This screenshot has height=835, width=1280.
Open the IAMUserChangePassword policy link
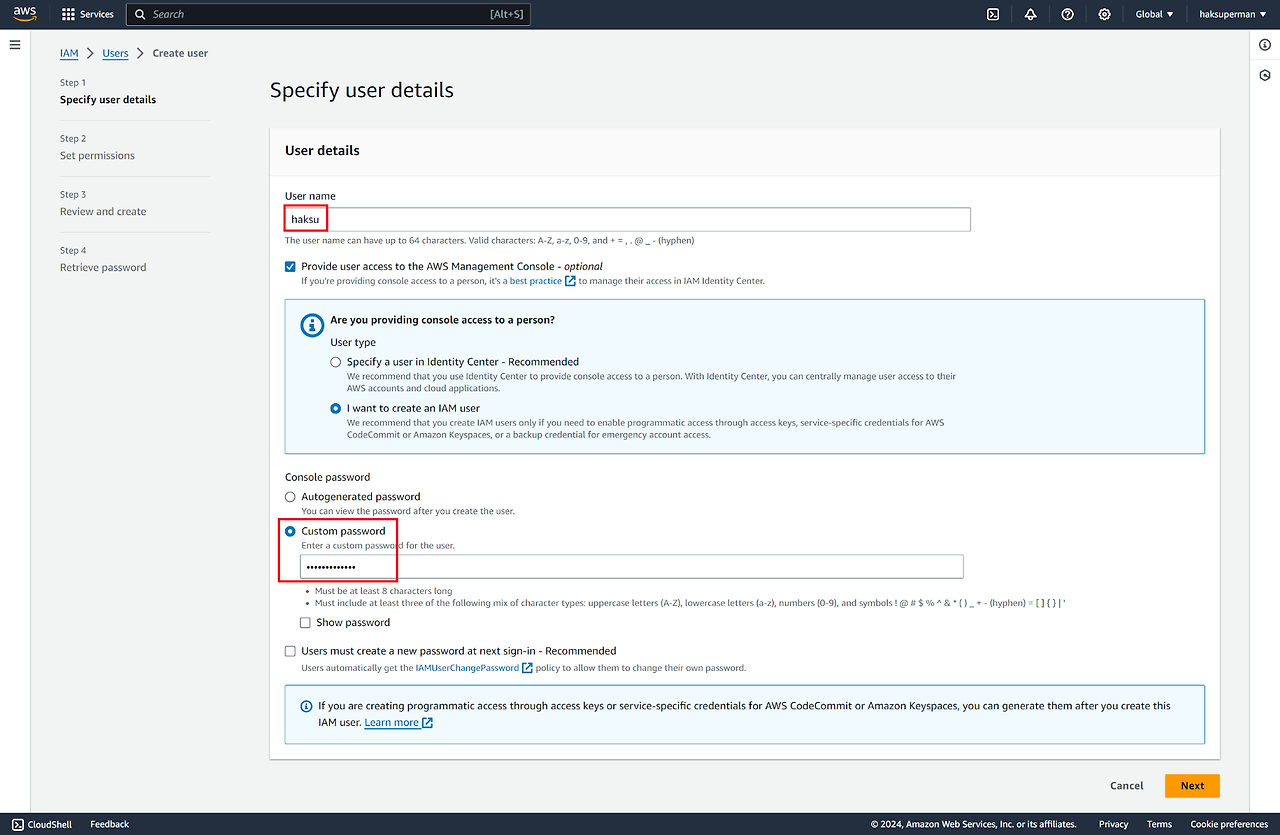(x=467, y=668)
